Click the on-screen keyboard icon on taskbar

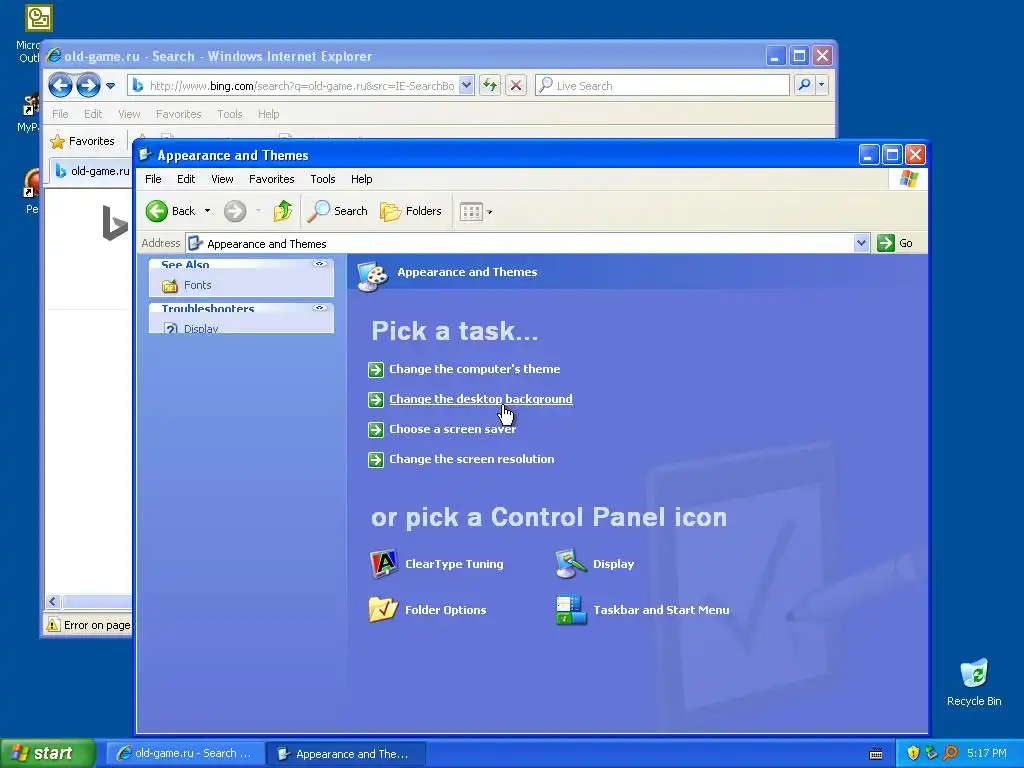[x=876, y=754]
